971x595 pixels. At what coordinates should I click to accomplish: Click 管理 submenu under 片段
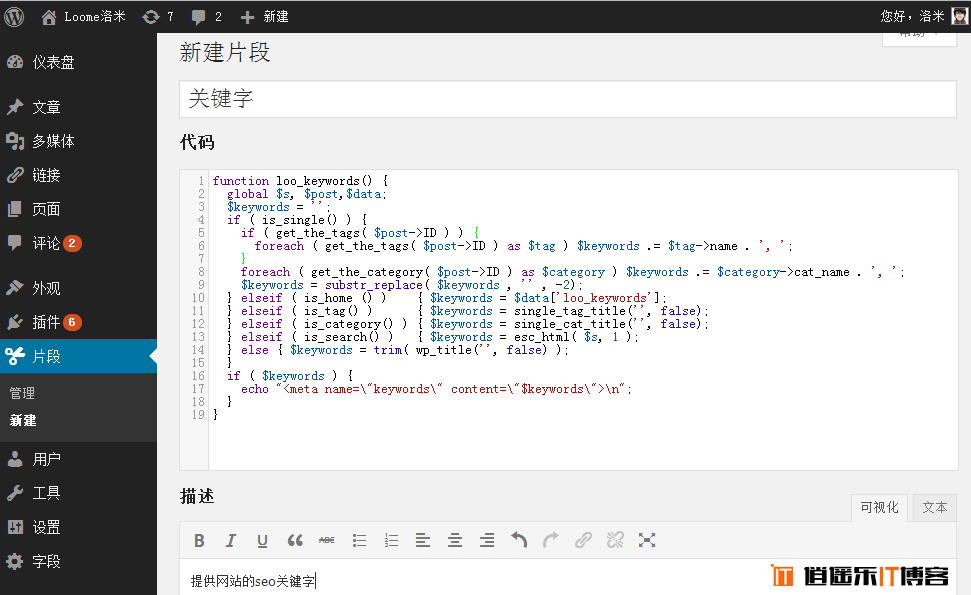pos(22,393)
